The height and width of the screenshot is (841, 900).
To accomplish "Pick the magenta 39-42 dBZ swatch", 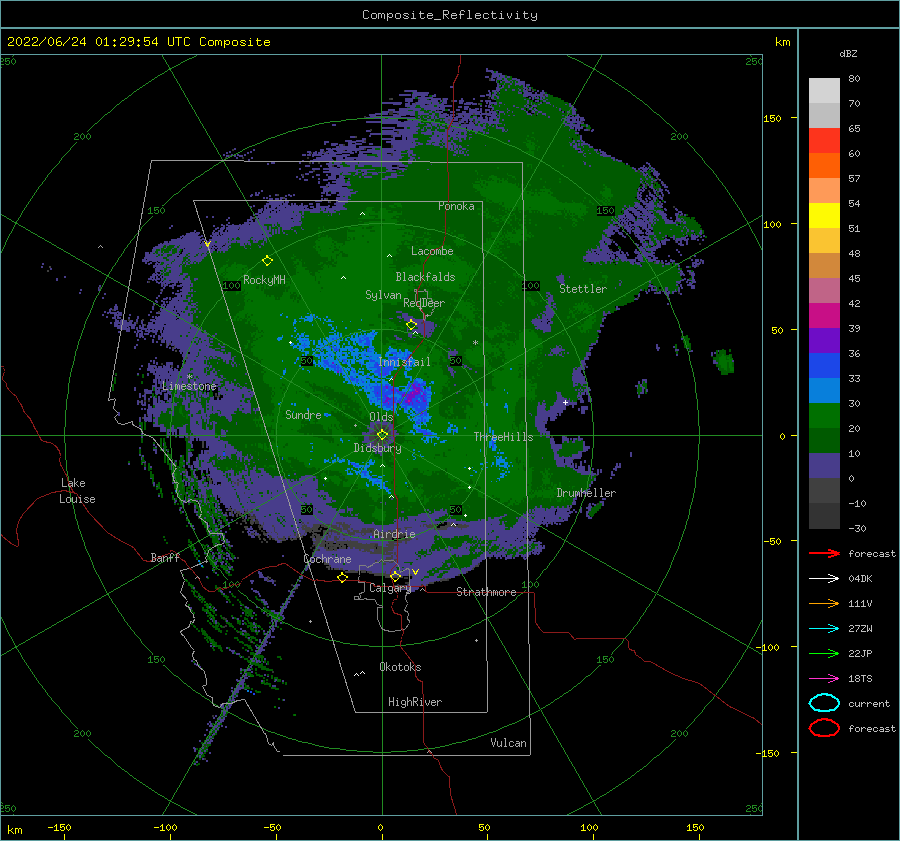I will tap(824, 316).
